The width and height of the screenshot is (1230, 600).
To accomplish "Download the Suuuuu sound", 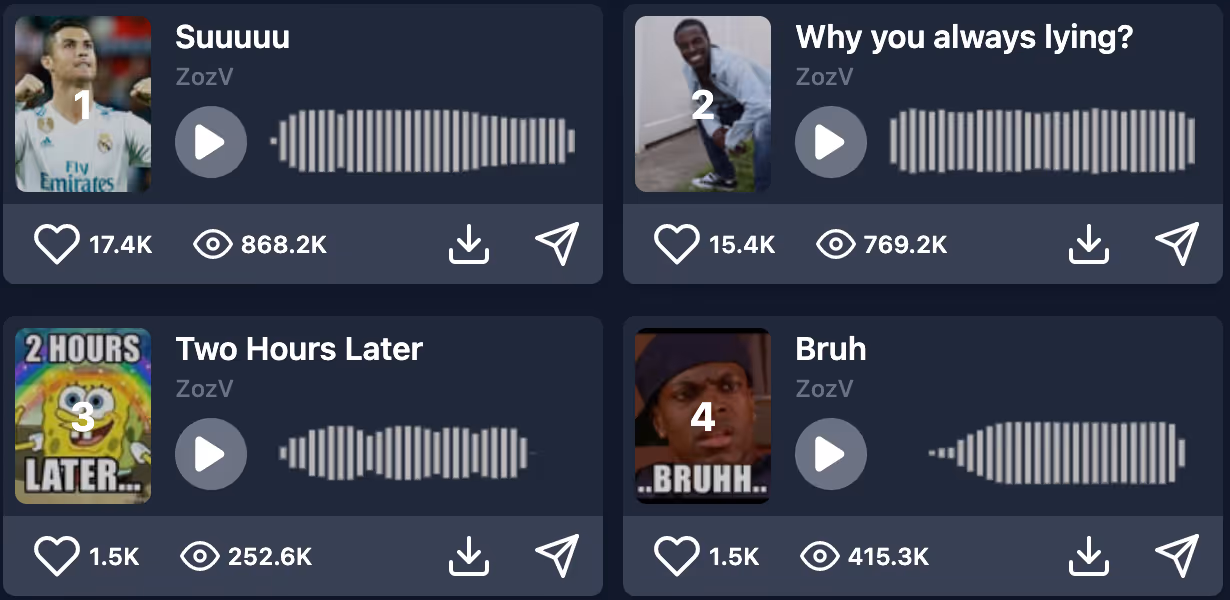I will (x=469, y=244).
